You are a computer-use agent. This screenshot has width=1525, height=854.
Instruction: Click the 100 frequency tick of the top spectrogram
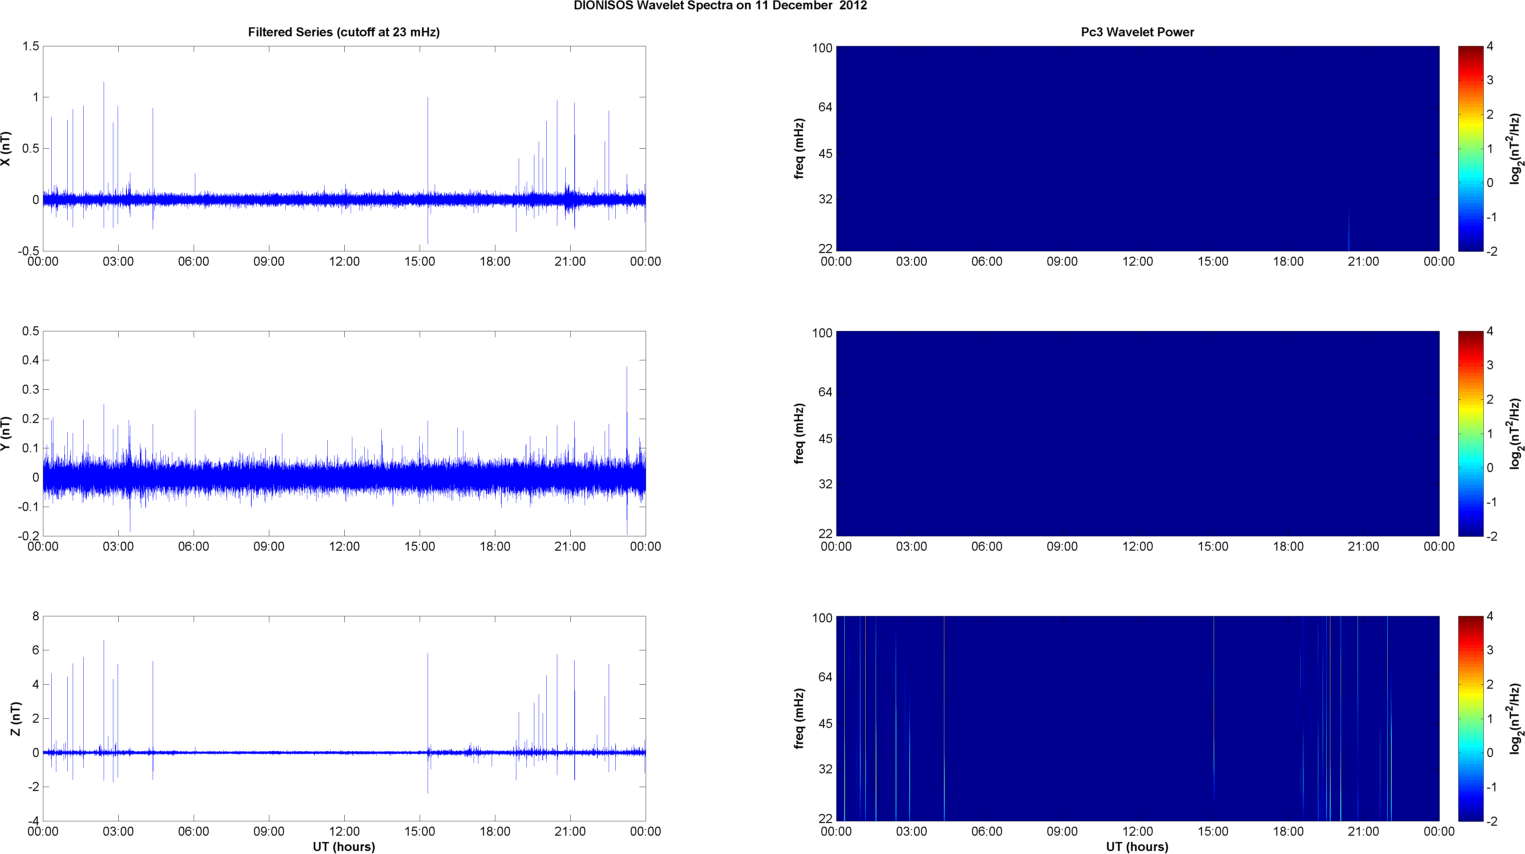click(x=822, y=48)
